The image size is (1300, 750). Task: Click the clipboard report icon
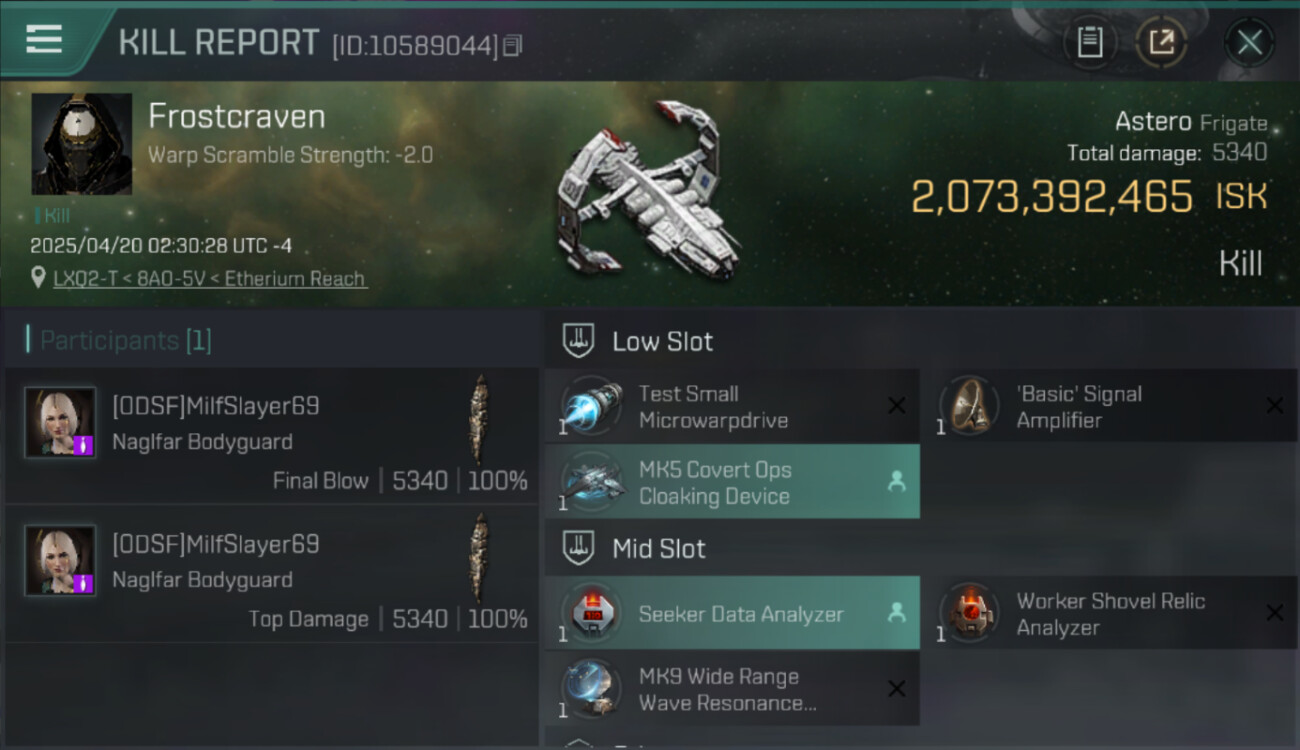[1090, 42]
